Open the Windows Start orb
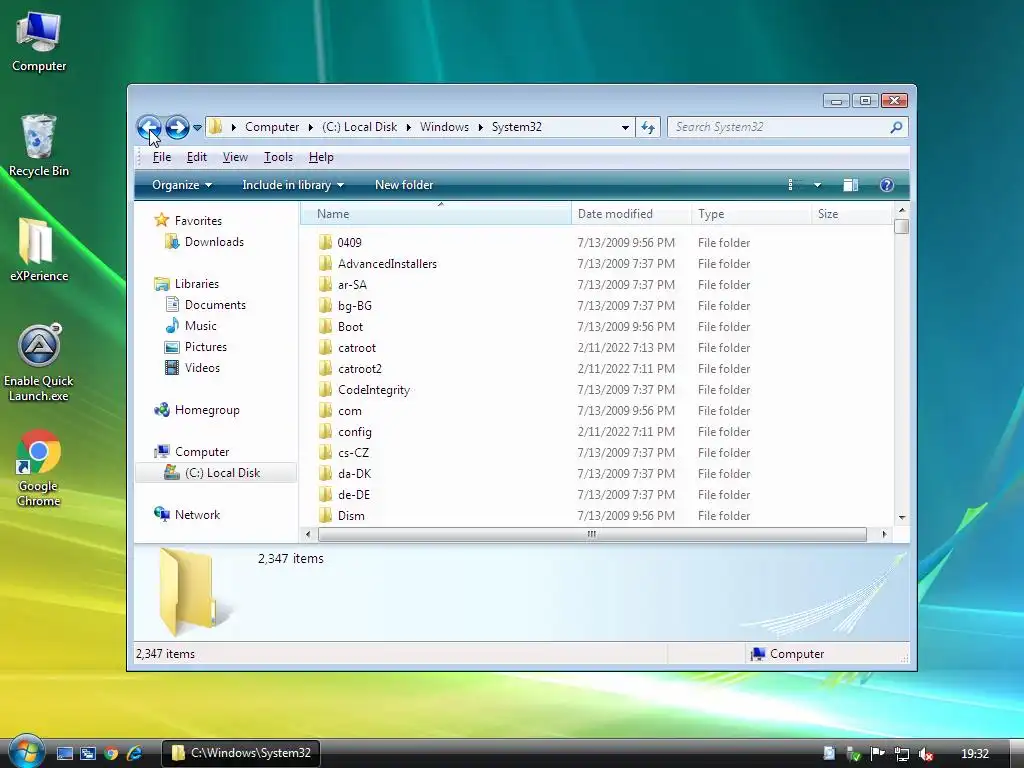Viewport: 1024px width, 768px height. (x=26, y=752)
